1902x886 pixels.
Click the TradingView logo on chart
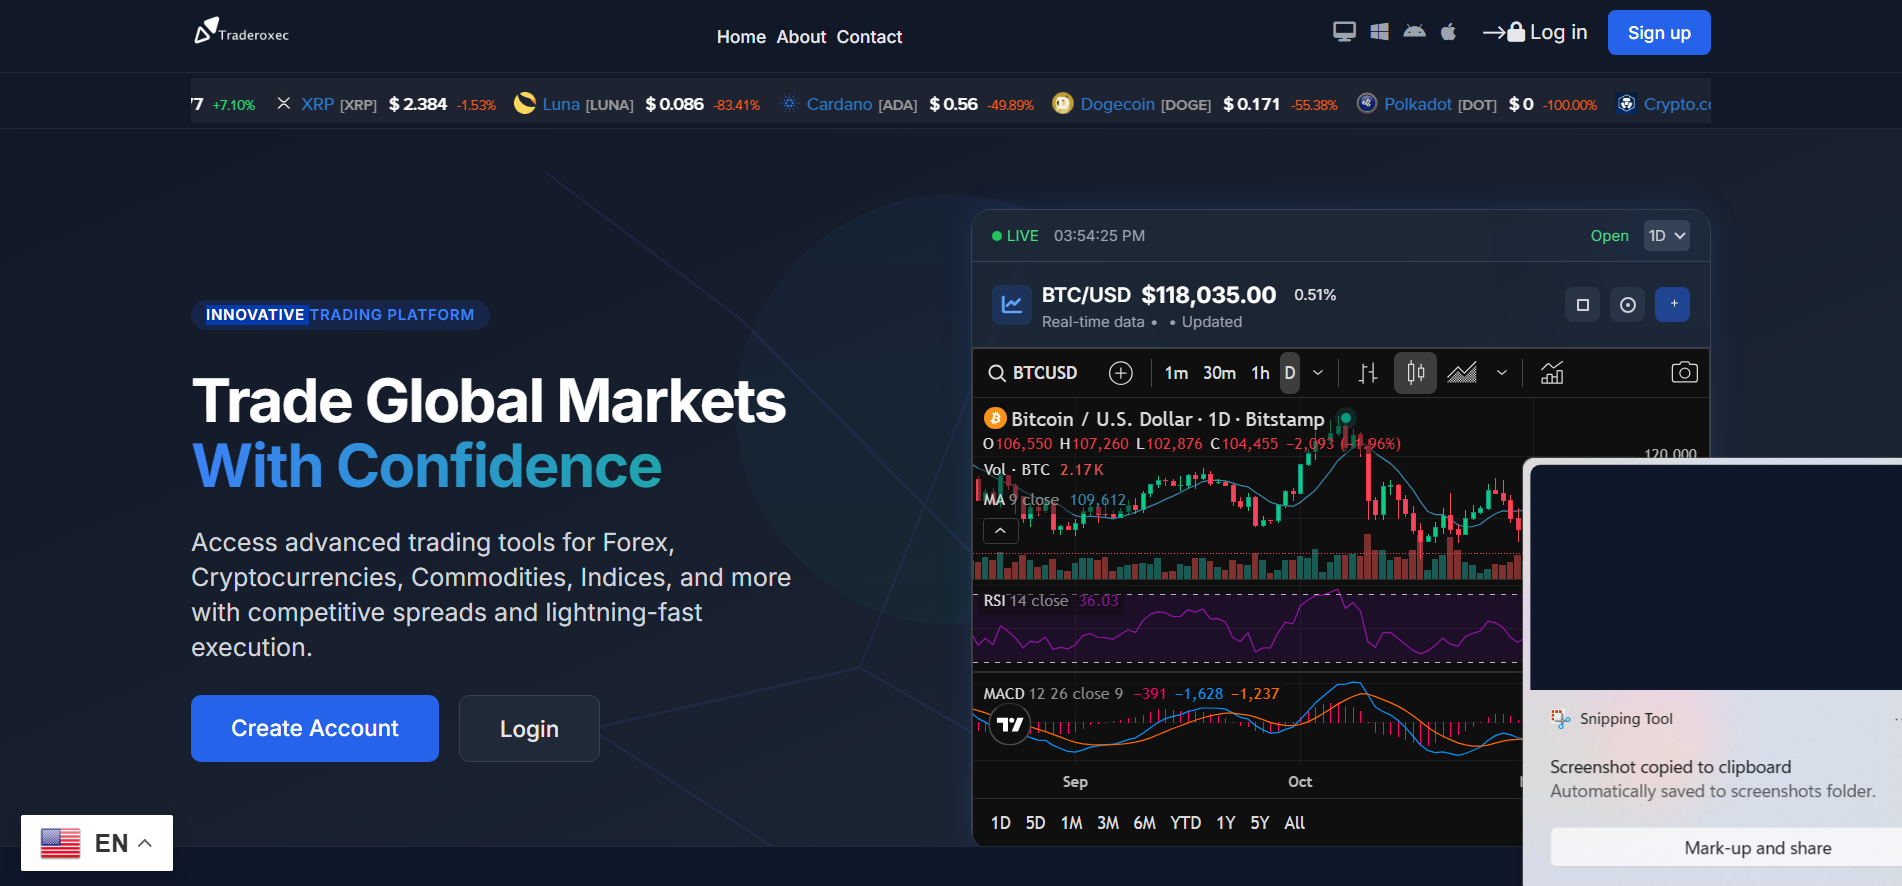(x=1010, y=724)
